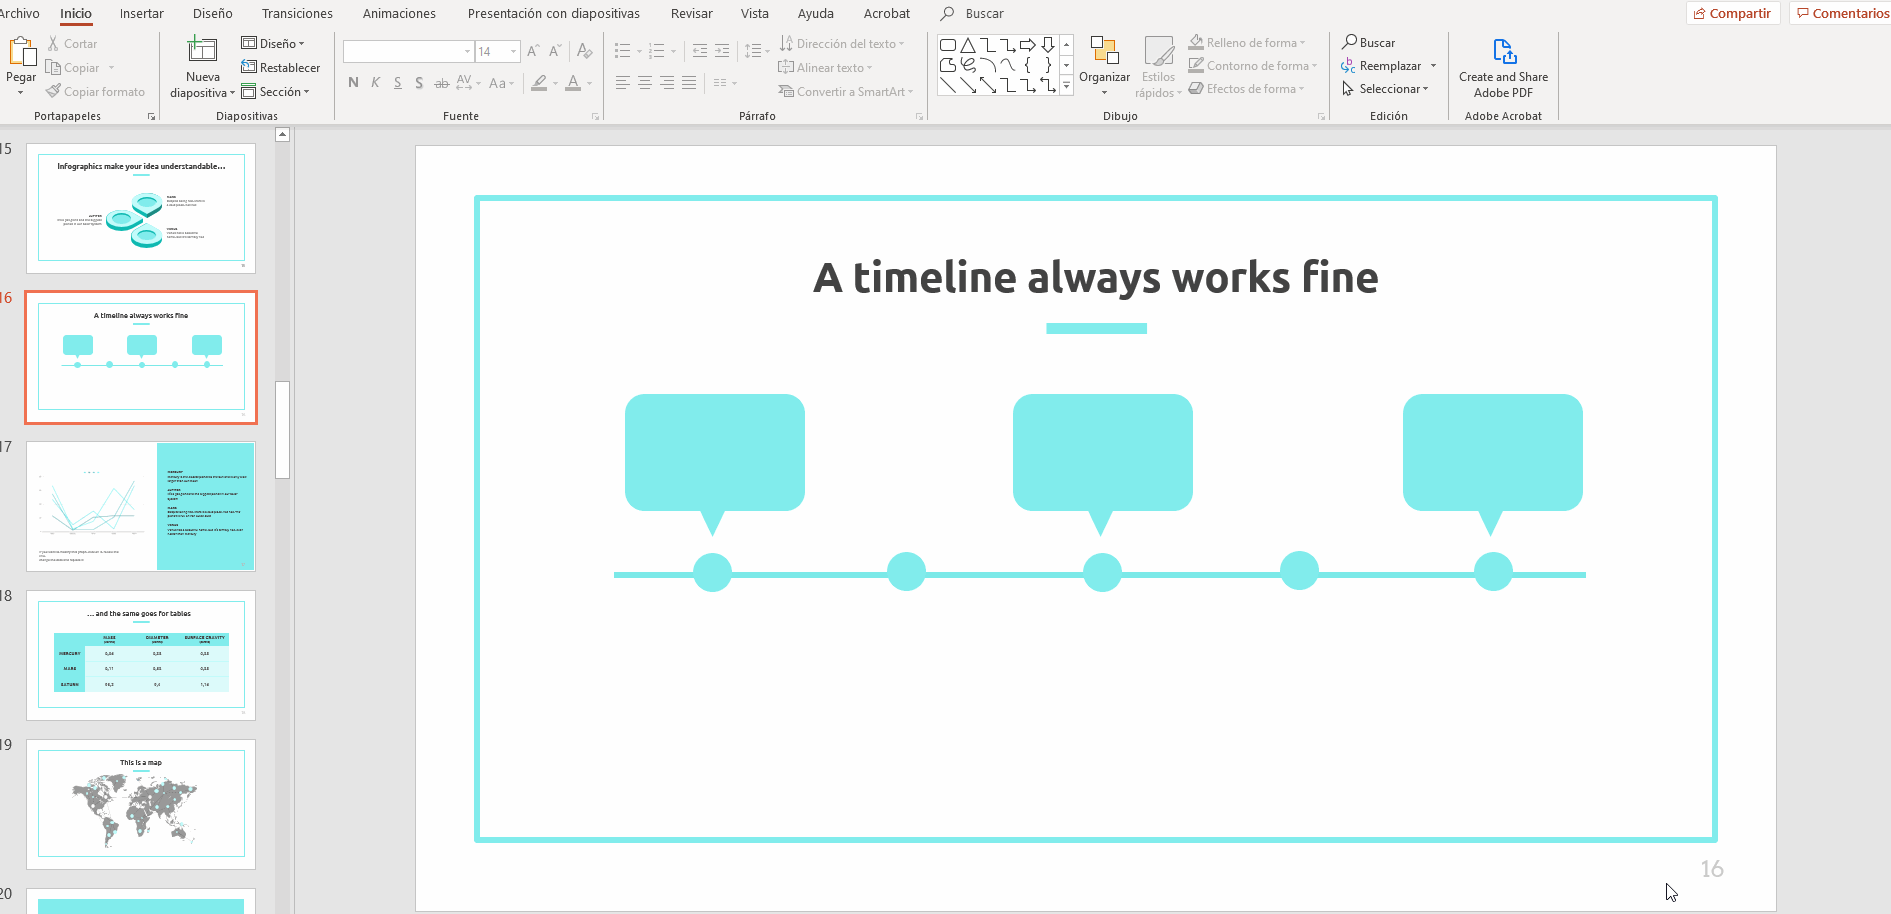
Task: Align text to the right
Action: (667, 83)
